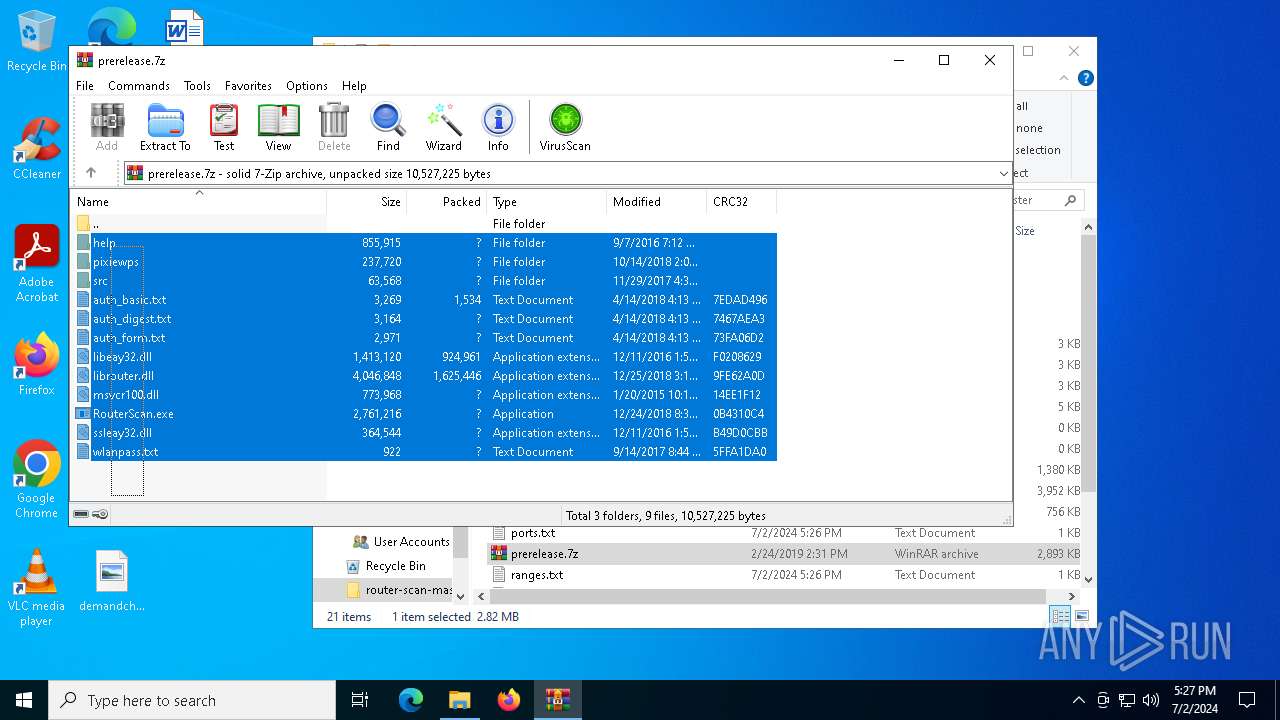Open Explorer help question-mark icon
Image resolution: width=1280 pixels, height=720 pixels.
[x=1086, y=78]
